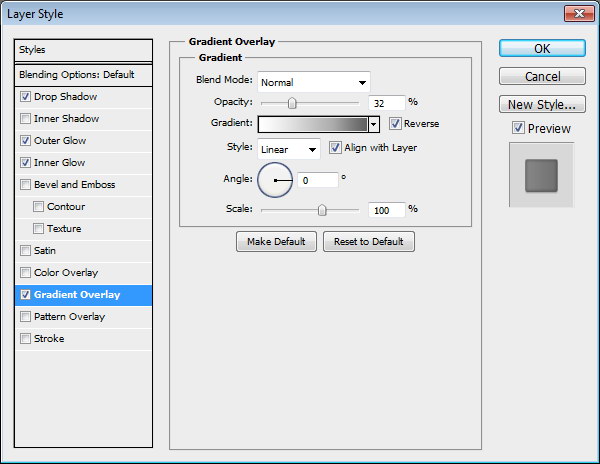Enable the Stroke effect checkbox

(25, 339)
